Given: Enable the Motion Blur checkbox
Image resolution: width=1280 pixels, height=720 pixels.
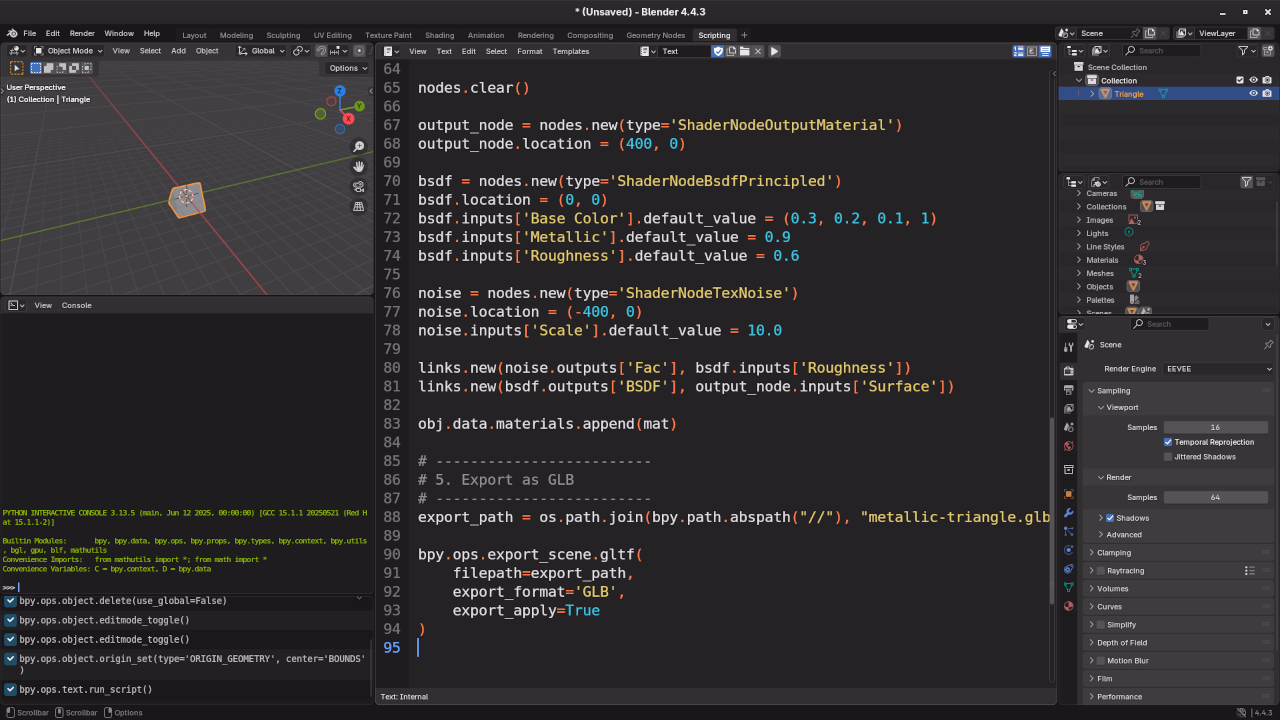Looking at the screenshot, I should coord(1101,661).
